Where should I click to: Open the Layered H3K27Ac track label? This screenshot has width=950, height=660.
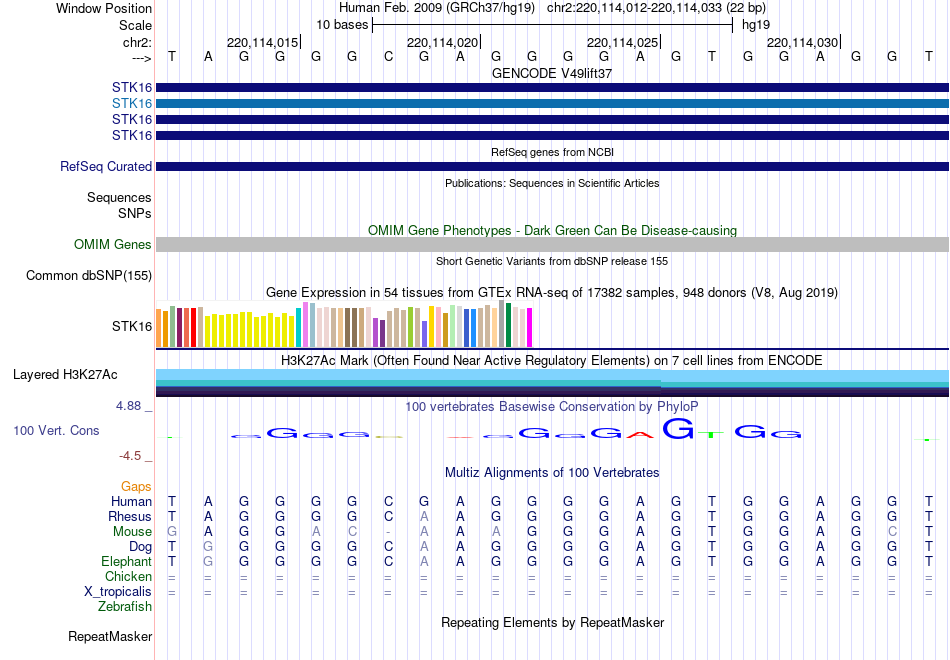point(65,375)
